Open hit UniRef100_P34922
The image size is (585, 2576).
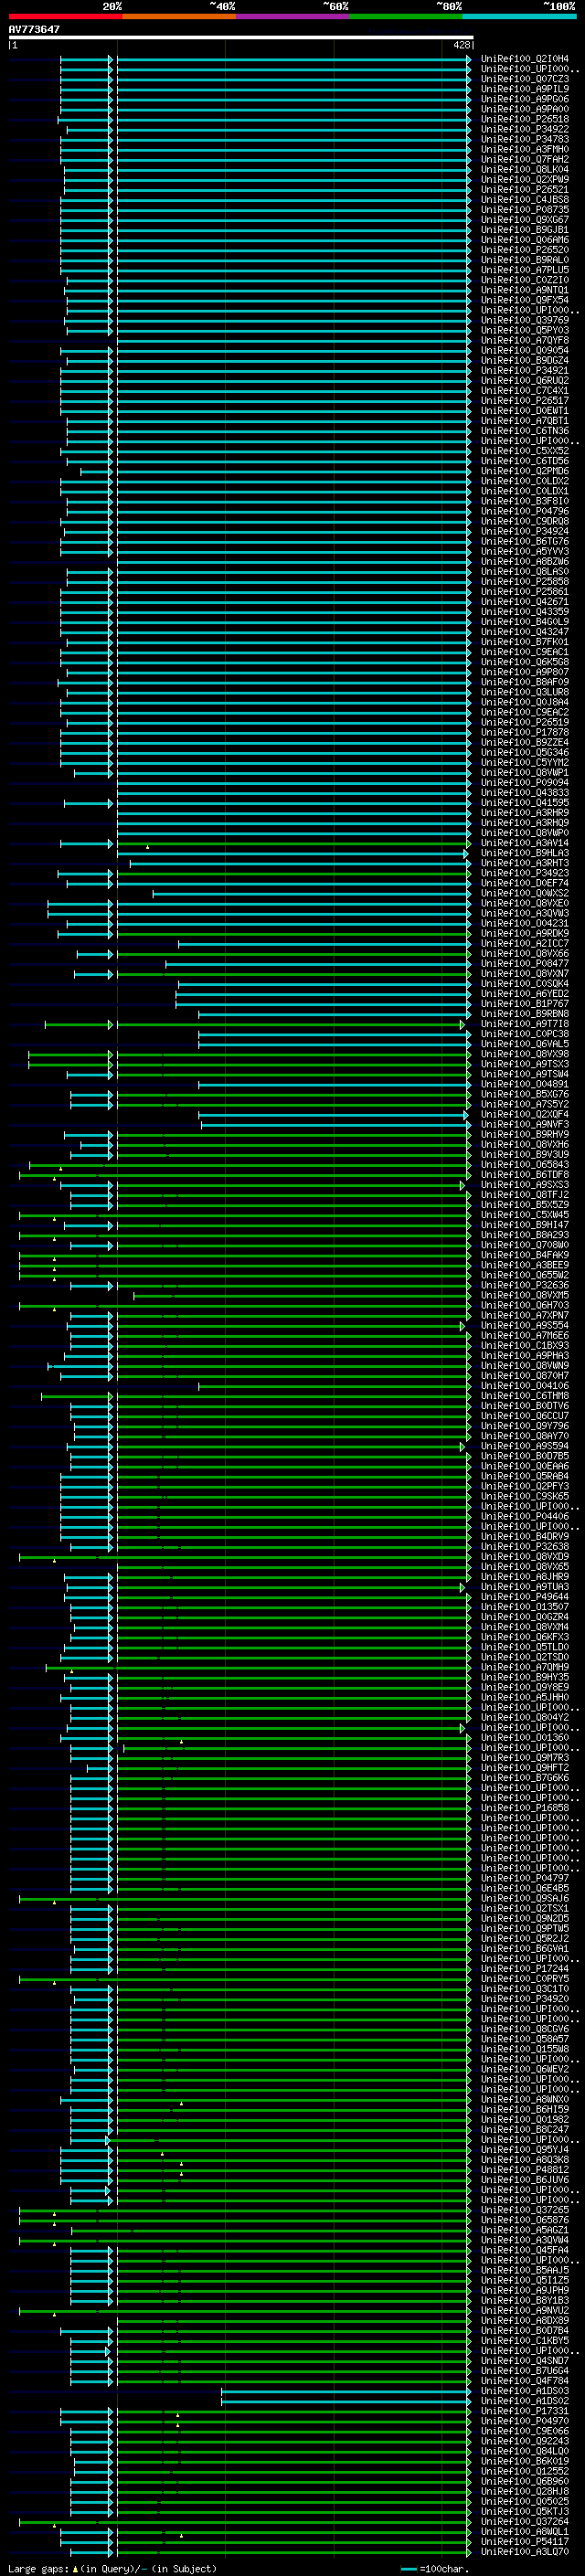[x=525, y=129]
